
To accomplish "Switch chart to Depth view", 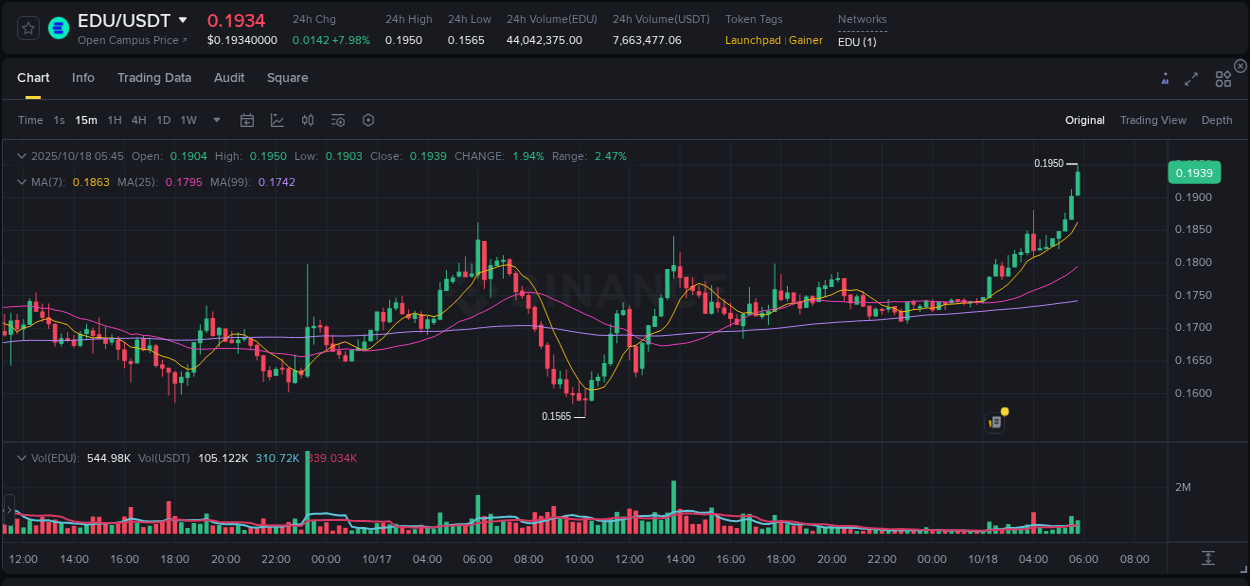I will (x=1216, y=120).
